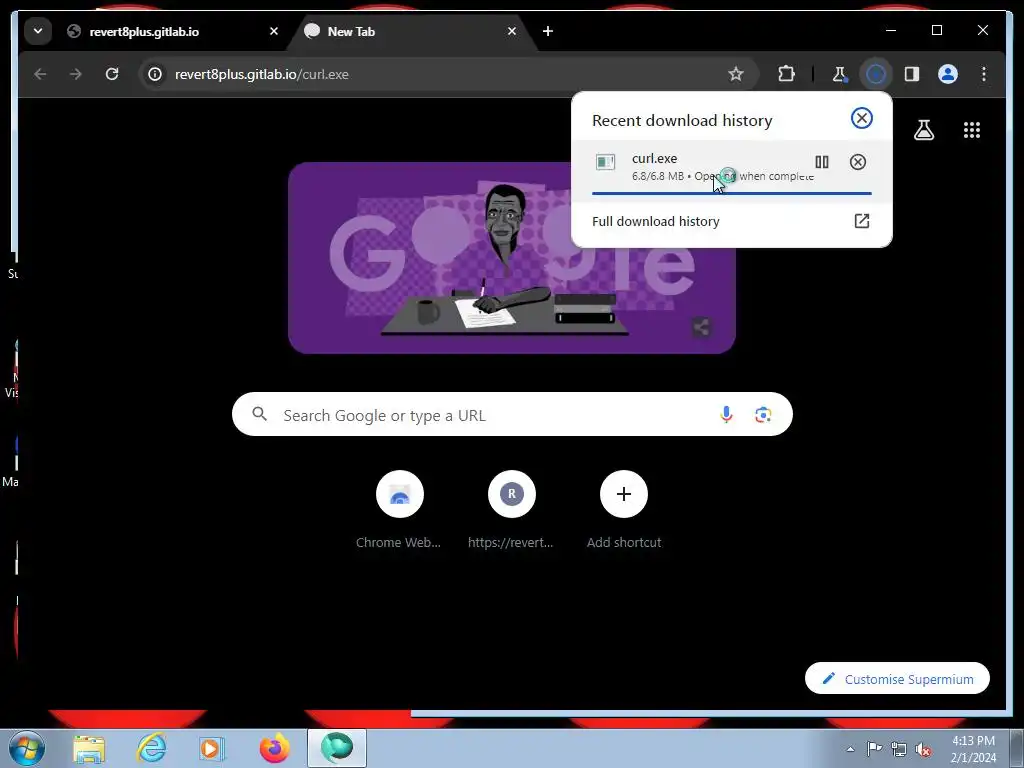Open Full download history
This screenshot has width=1024, height=768.
731,221
